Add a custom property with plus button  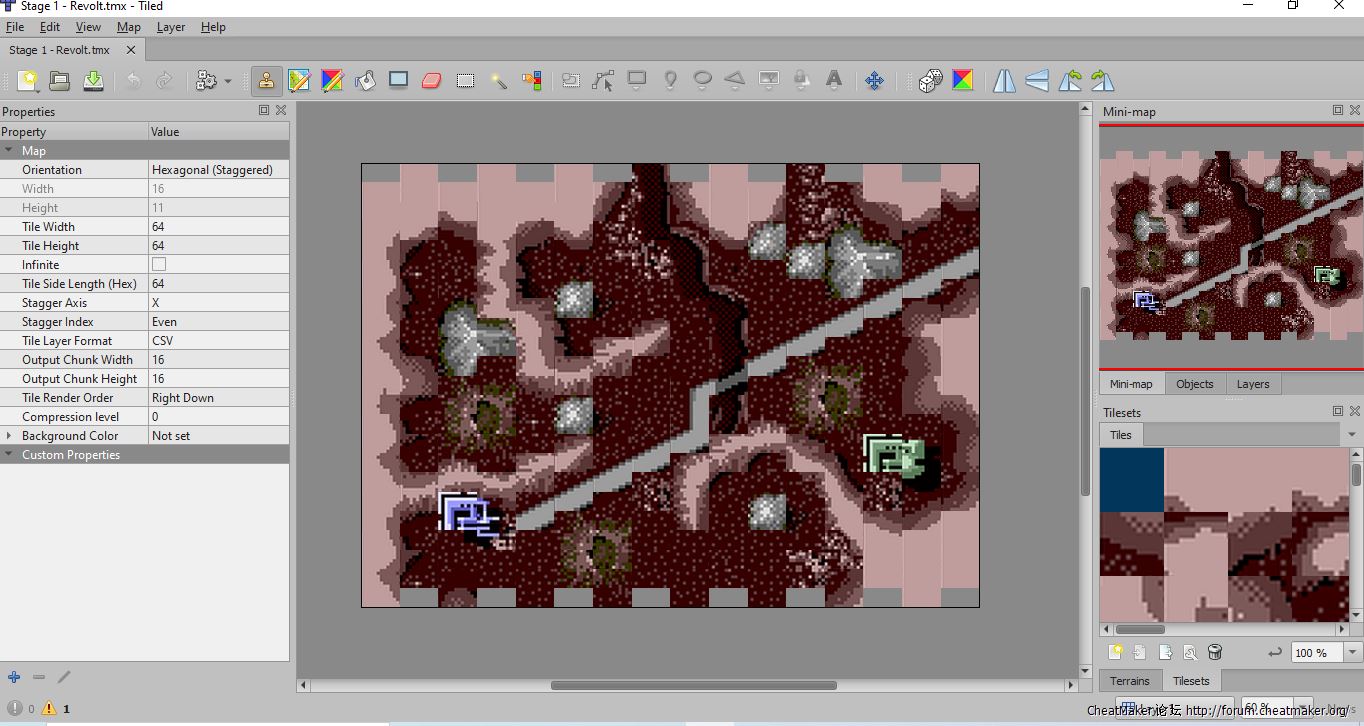coord(14,677)
